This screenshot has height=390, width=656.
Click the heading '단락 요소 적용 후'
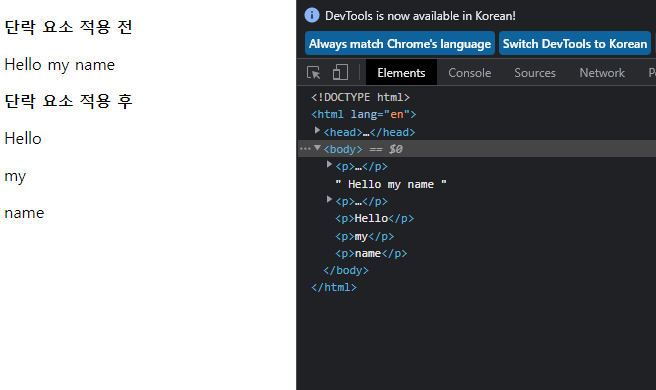pos(68,101)
